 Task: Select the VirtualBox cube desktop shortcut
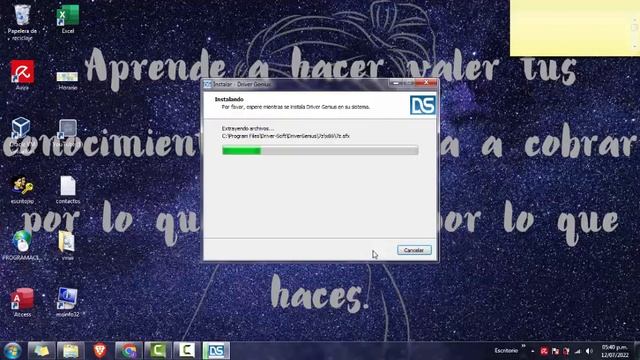pos(21,131)
